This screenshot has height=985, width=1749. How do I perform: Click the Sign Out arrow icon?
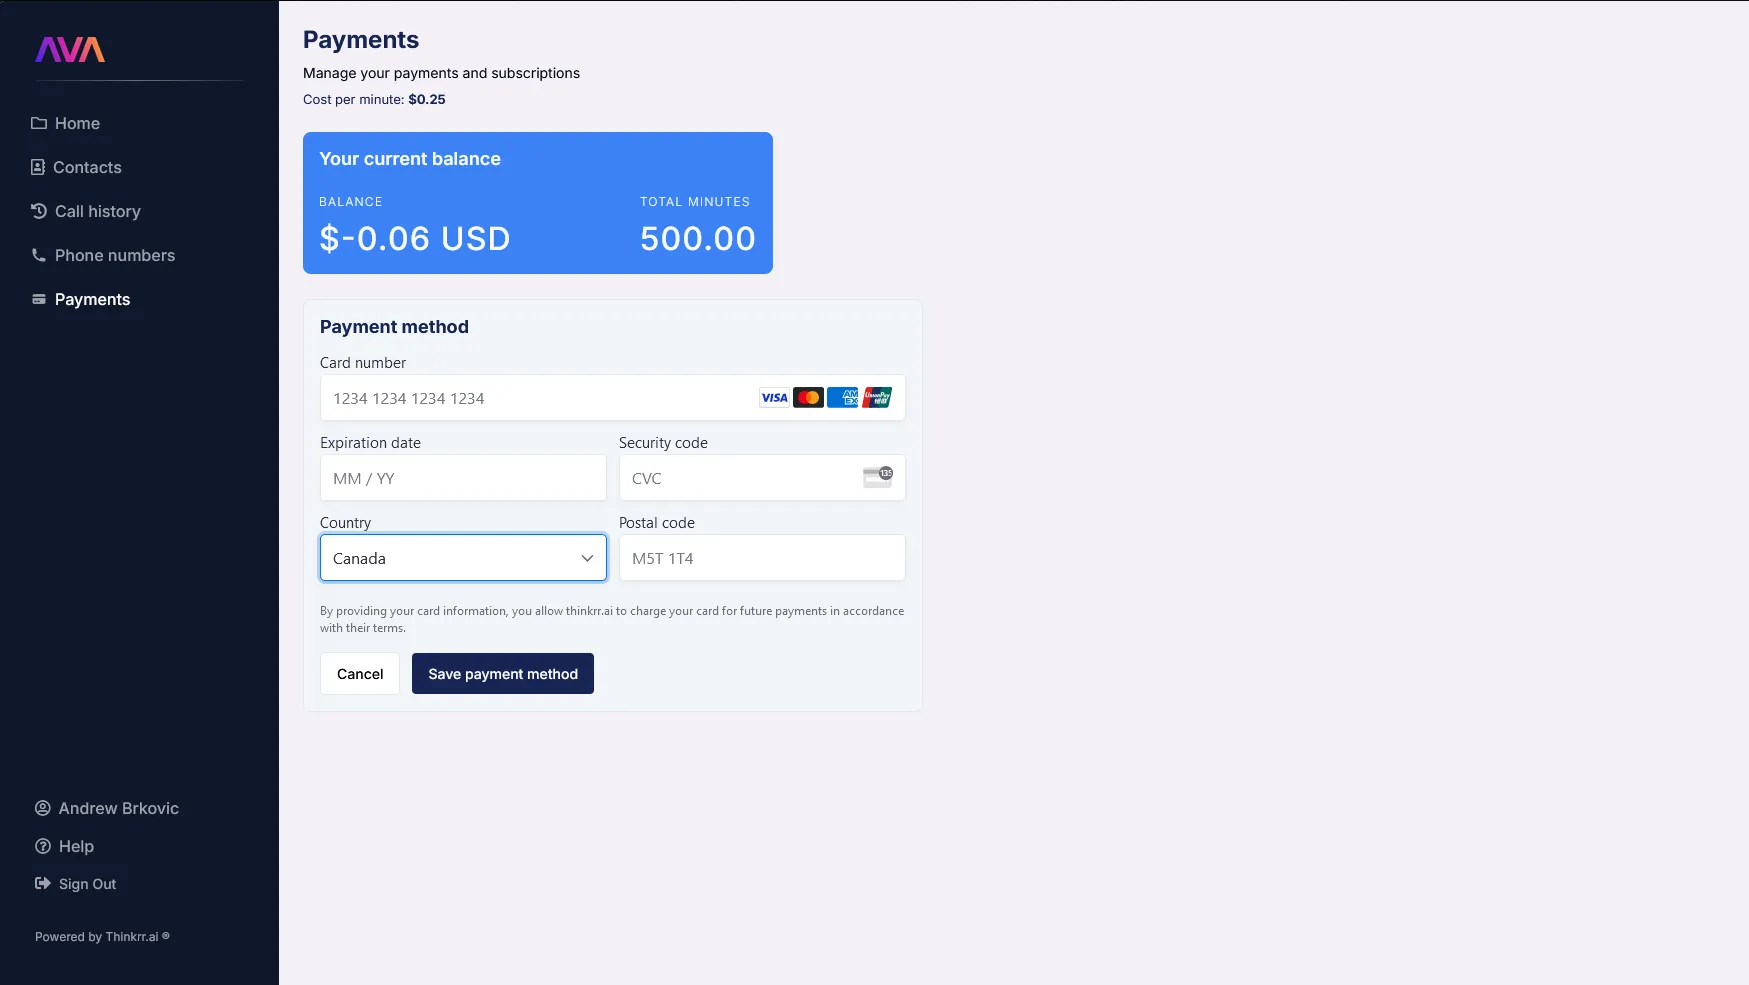[x=43, y=883]
